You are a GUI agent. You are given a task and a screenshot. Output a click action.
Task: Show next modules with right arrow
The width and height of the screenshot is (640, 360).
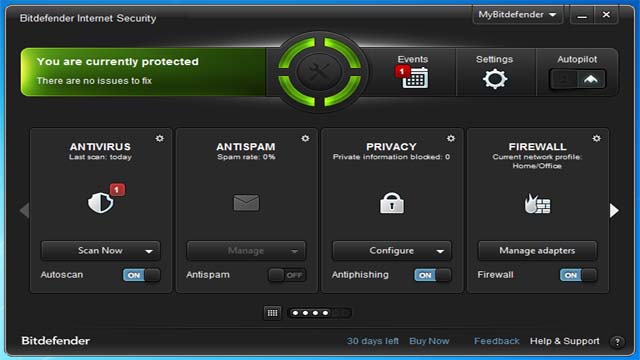pyautogui.click(x=614, y=210)
